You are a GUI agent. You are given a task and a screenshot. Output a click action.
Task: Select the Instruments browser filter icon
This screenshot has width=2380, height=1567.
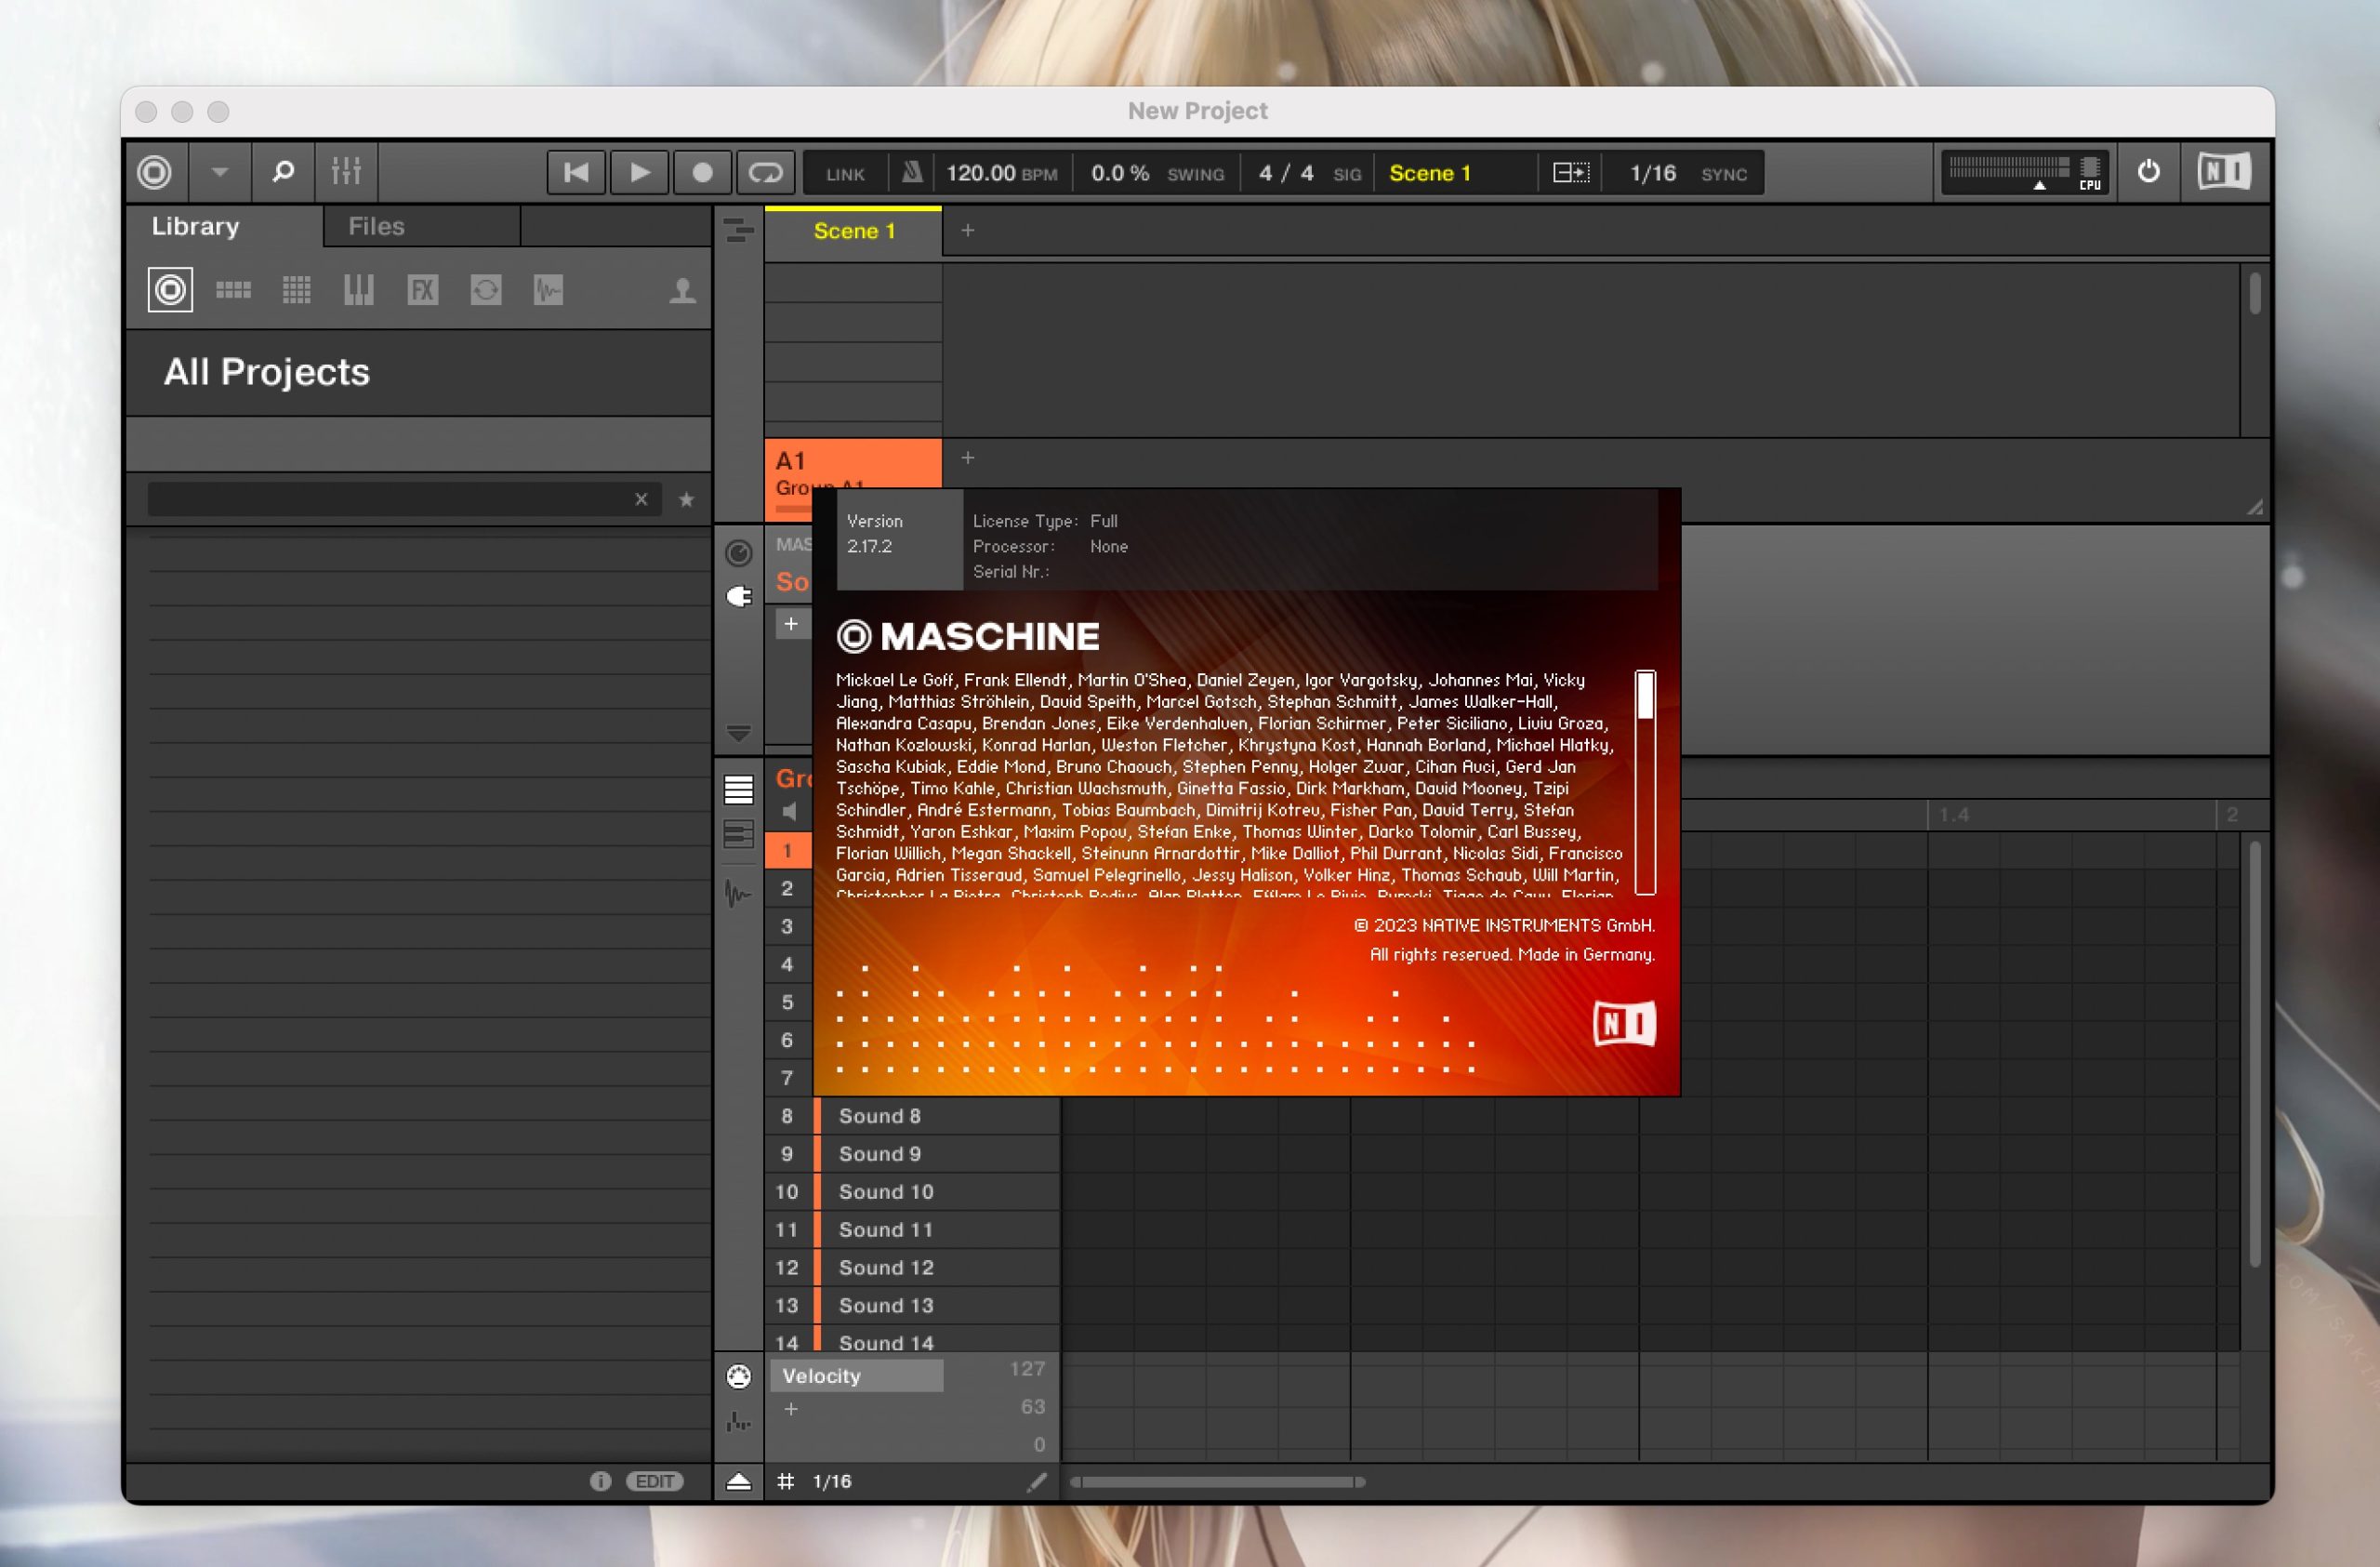tap(358, 291)
